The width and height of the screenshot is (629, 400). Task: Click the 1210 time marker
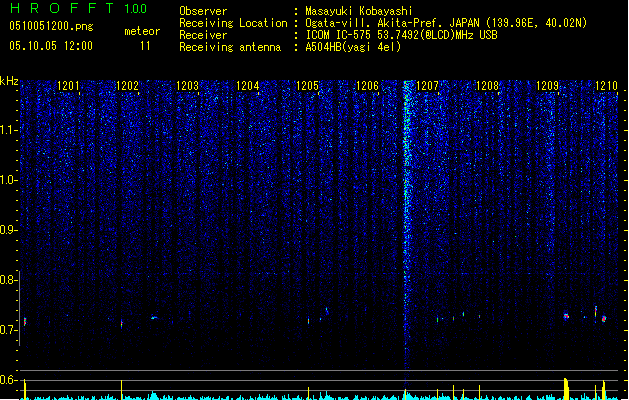[x=606, y=86]
